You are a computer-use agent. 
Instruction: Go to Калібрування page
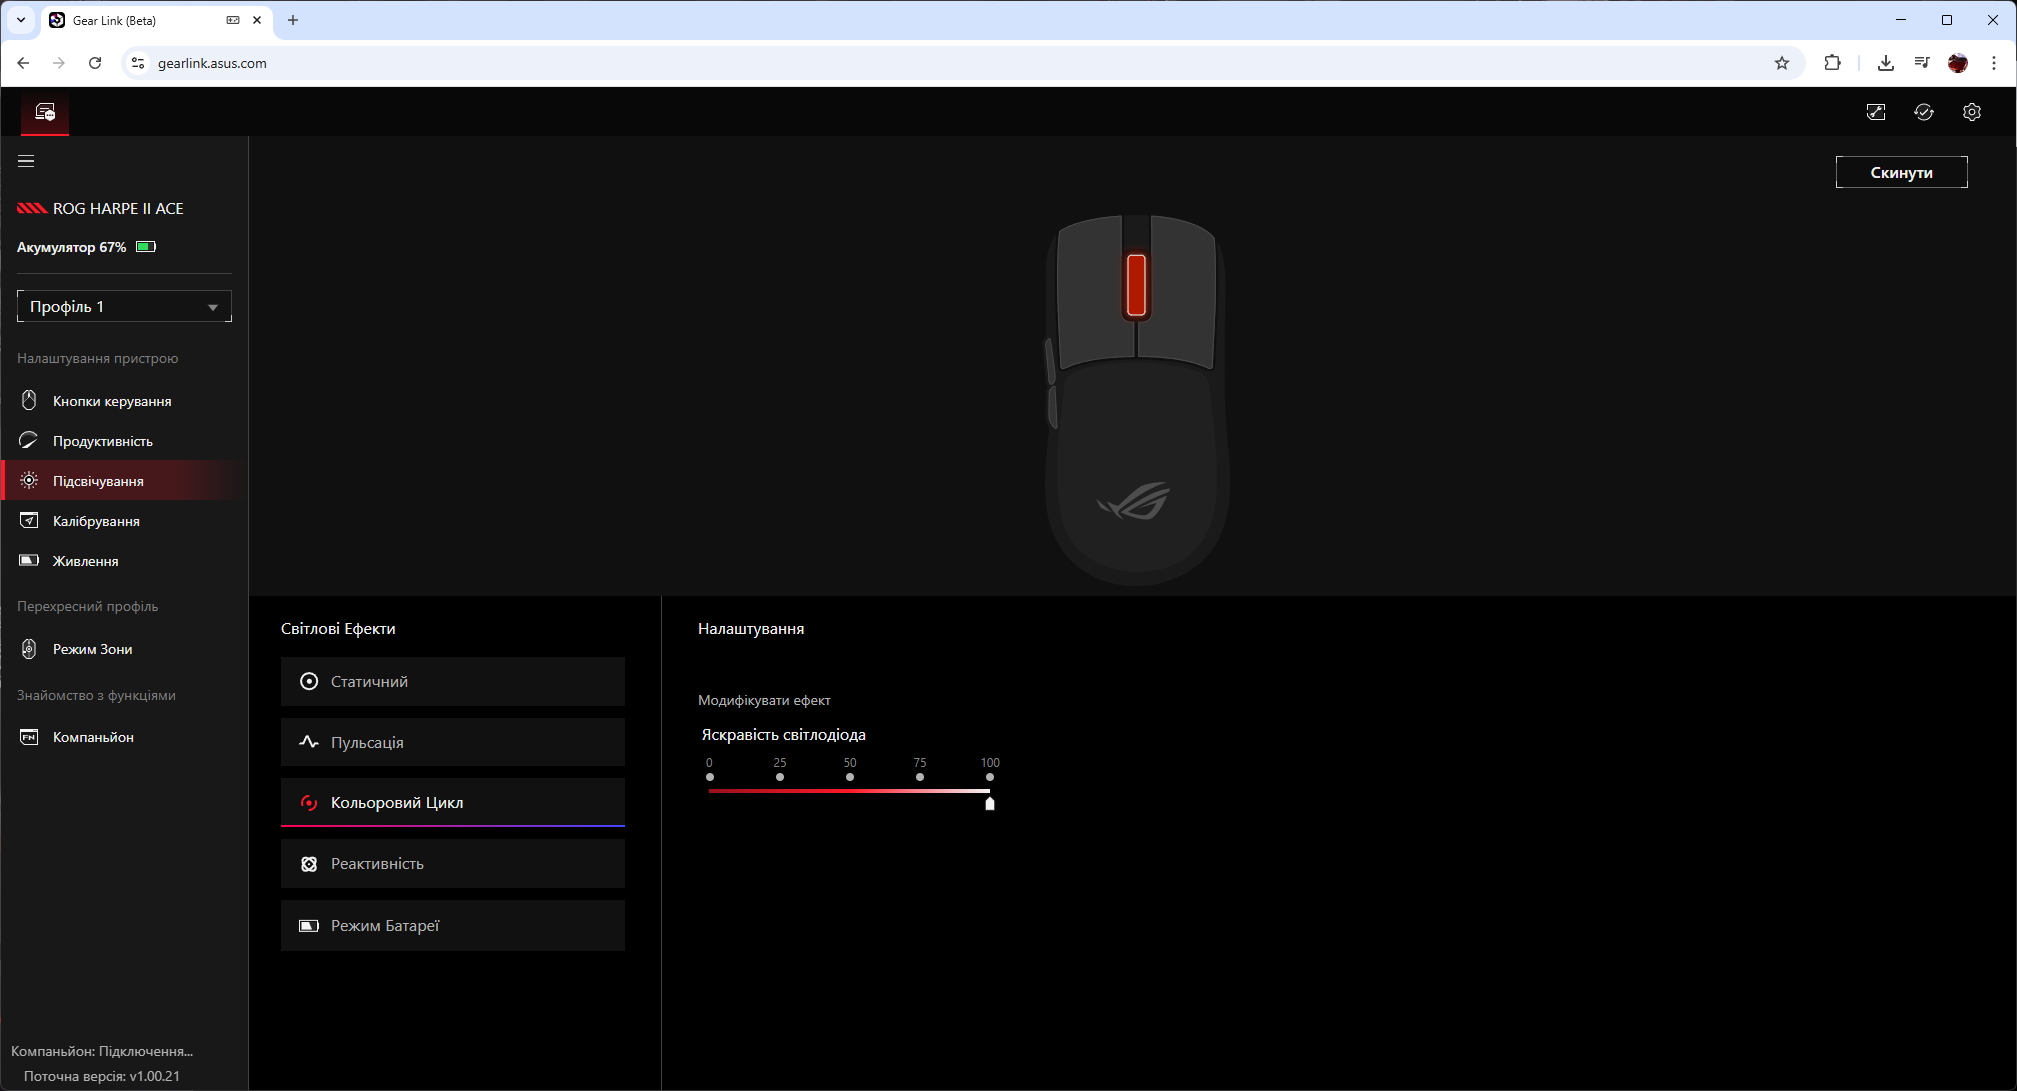[x=96, y=521]
